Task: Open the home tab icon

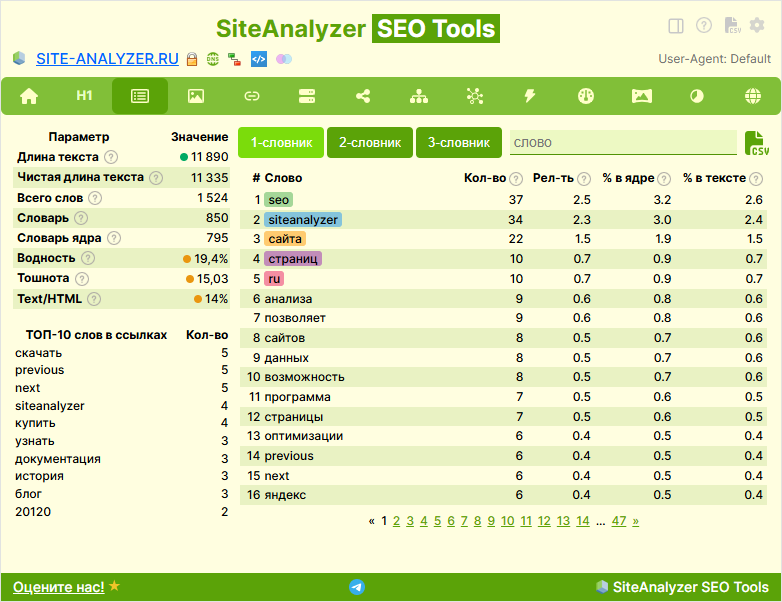Action: click(x=29, y=96)
